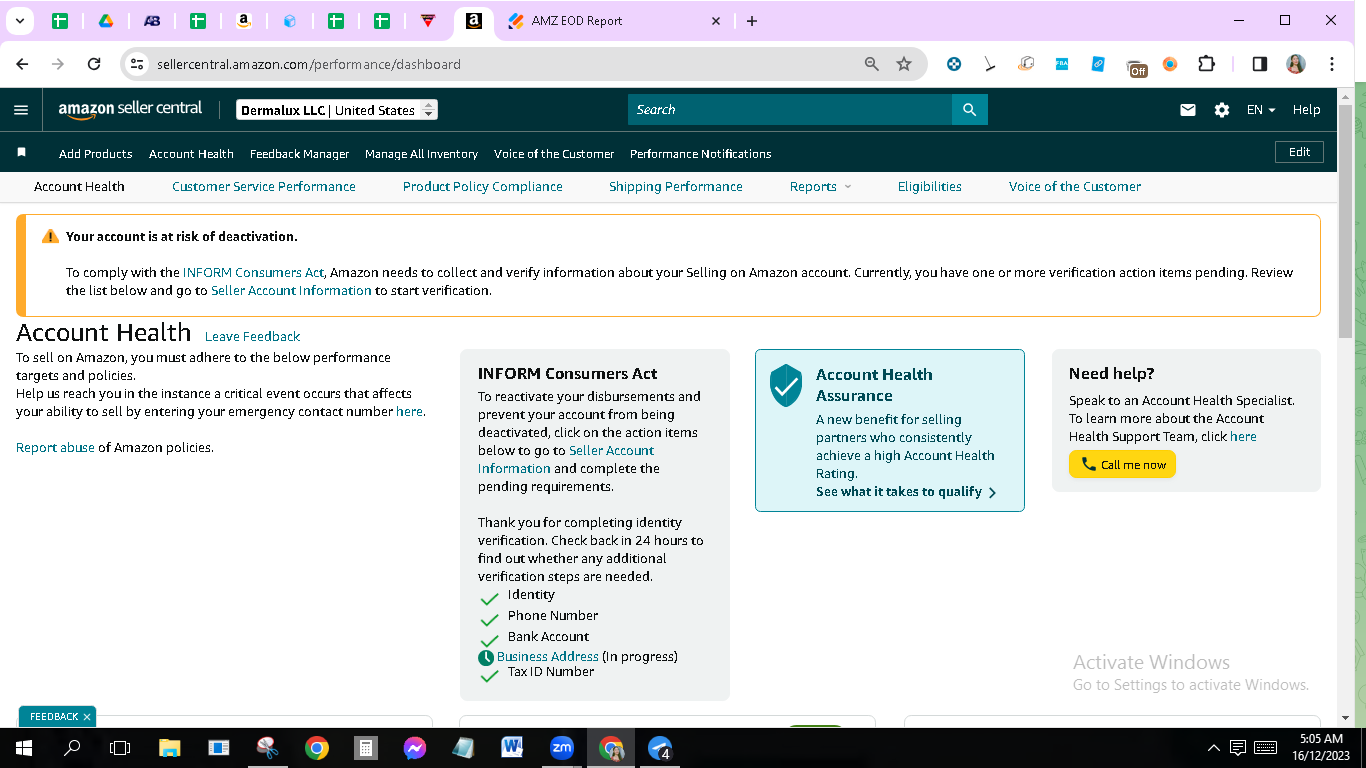Open Feedback Manager from the favorites bar
The width and height of the screenshot is (1366, 768).
pos(300,154)
